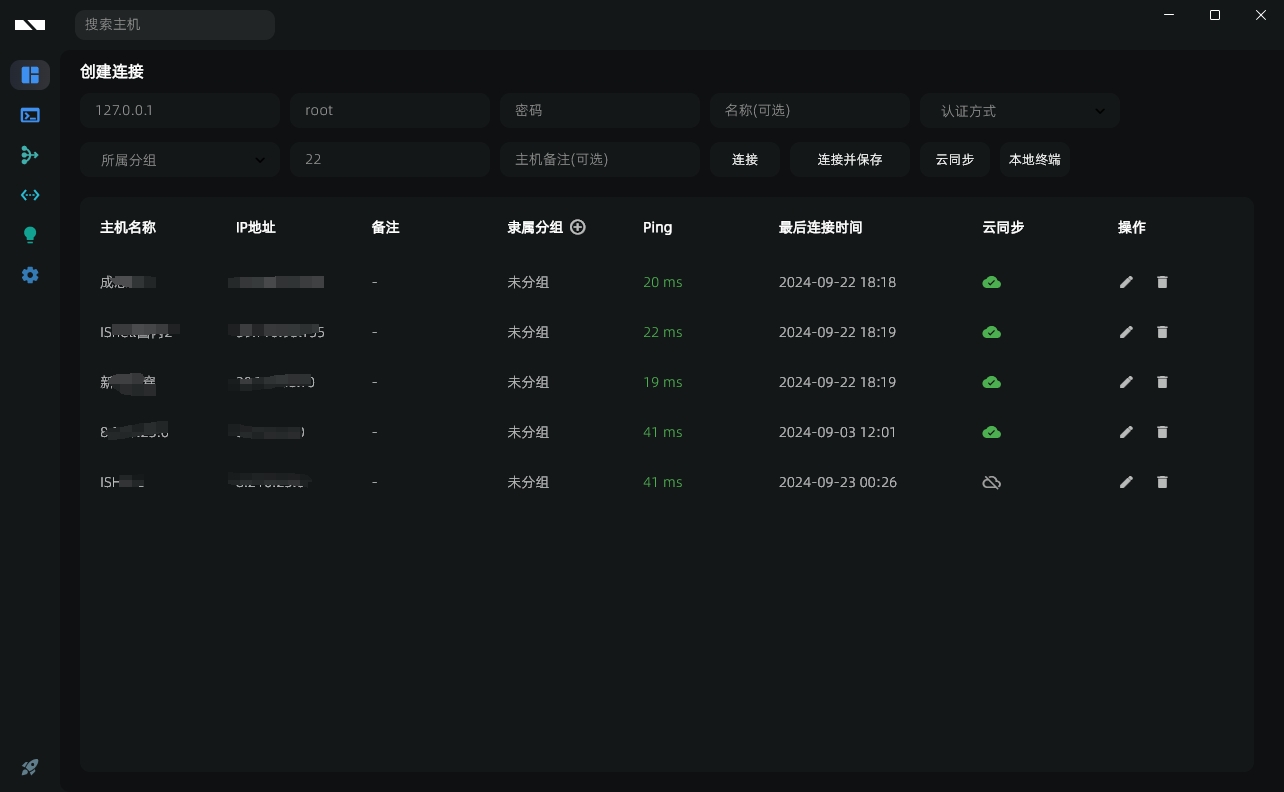Edit the host connected 2024-09-22 18:18
The height and width of the screenshot is (792, 1284).
coord(1126,282)
